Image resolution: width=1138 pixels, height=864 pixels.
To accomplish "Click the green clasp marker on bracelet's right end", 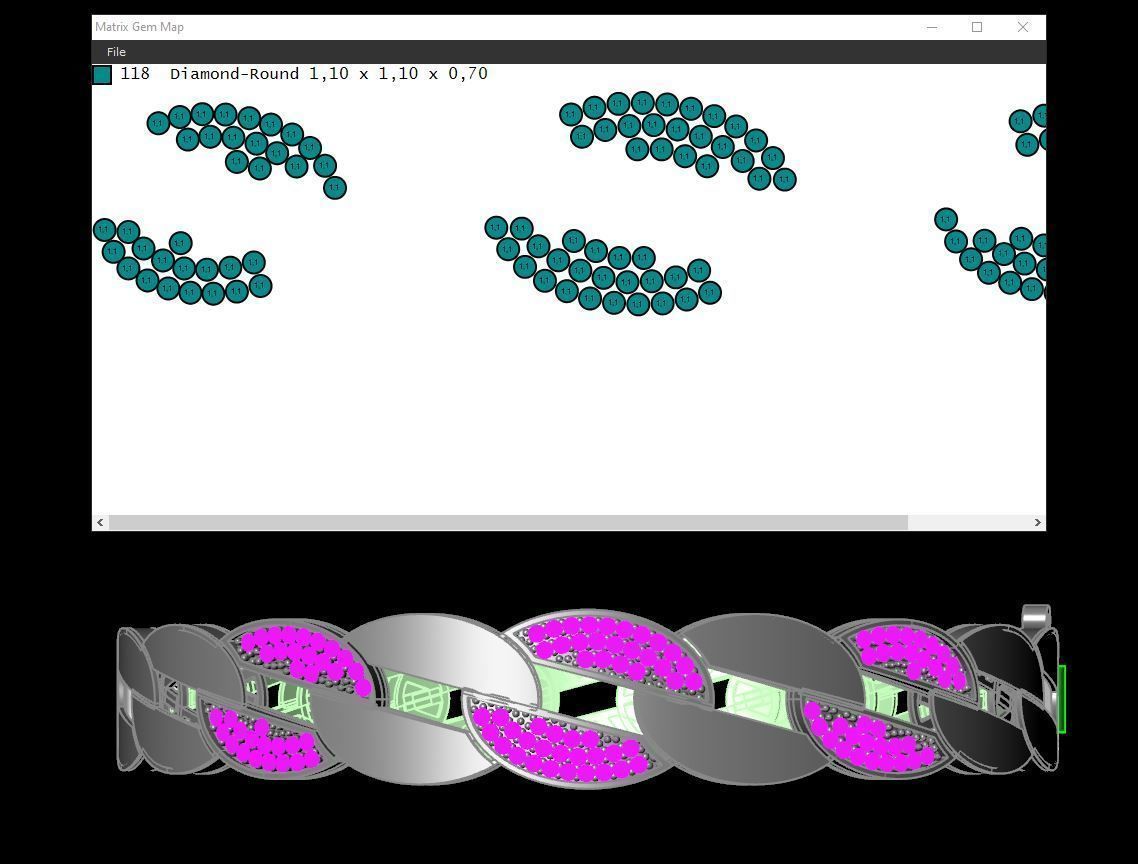I will click(x=1062, y=698).
